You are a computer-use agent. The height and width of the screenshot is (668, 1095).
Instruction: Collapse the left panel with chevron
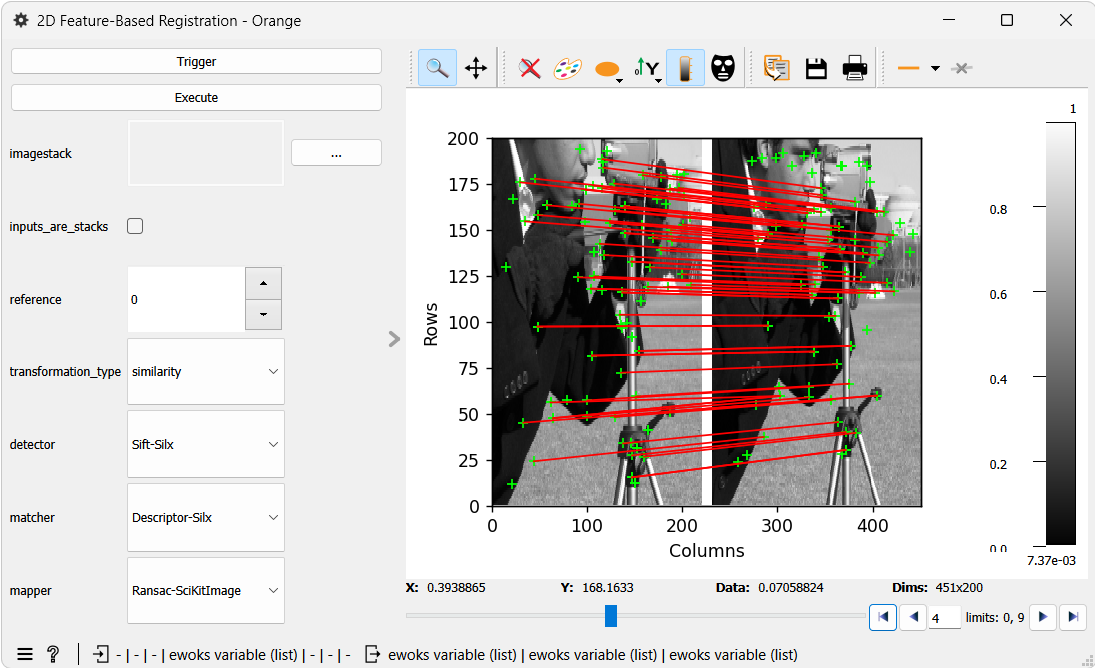click(395, 339)
